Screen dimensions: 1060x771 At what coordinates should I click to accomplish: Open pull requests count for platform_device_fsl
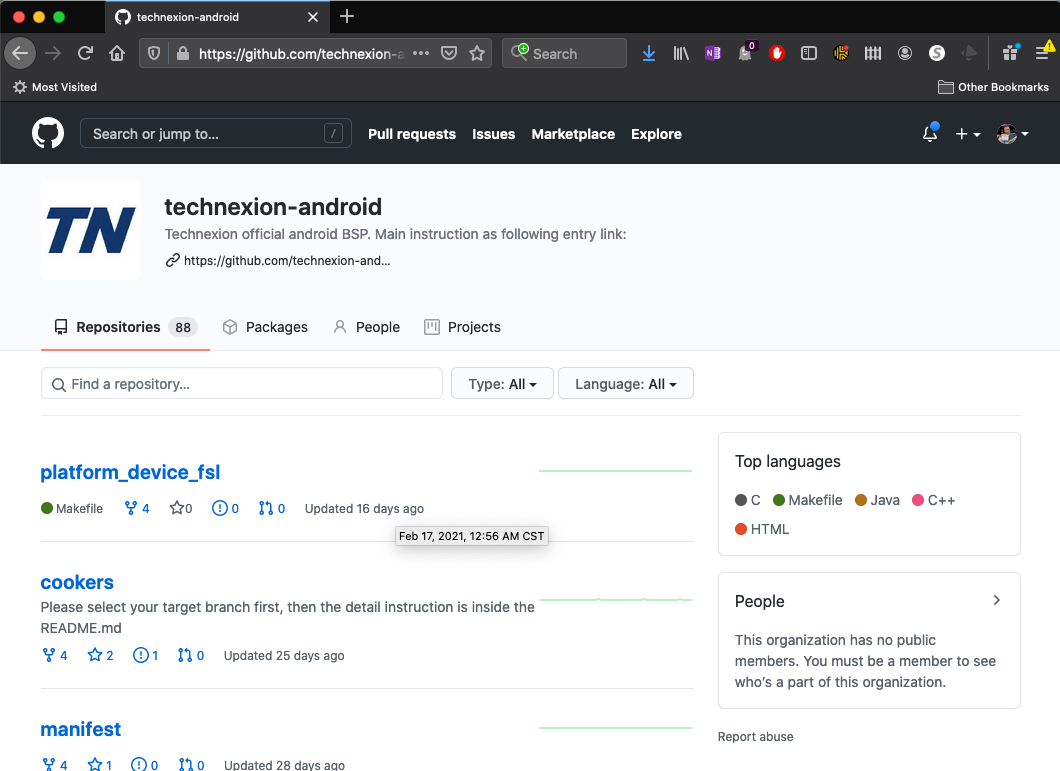point(272,508)
